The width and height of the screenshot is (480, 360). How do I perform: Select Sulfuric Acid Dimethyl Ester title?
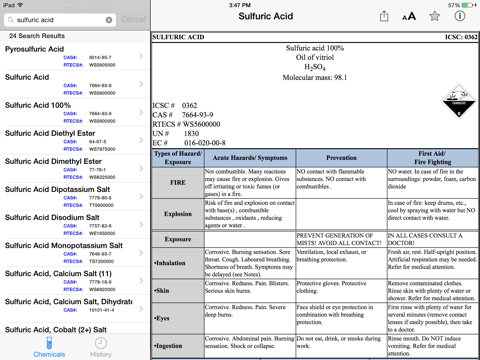click(x=53, y=161)
